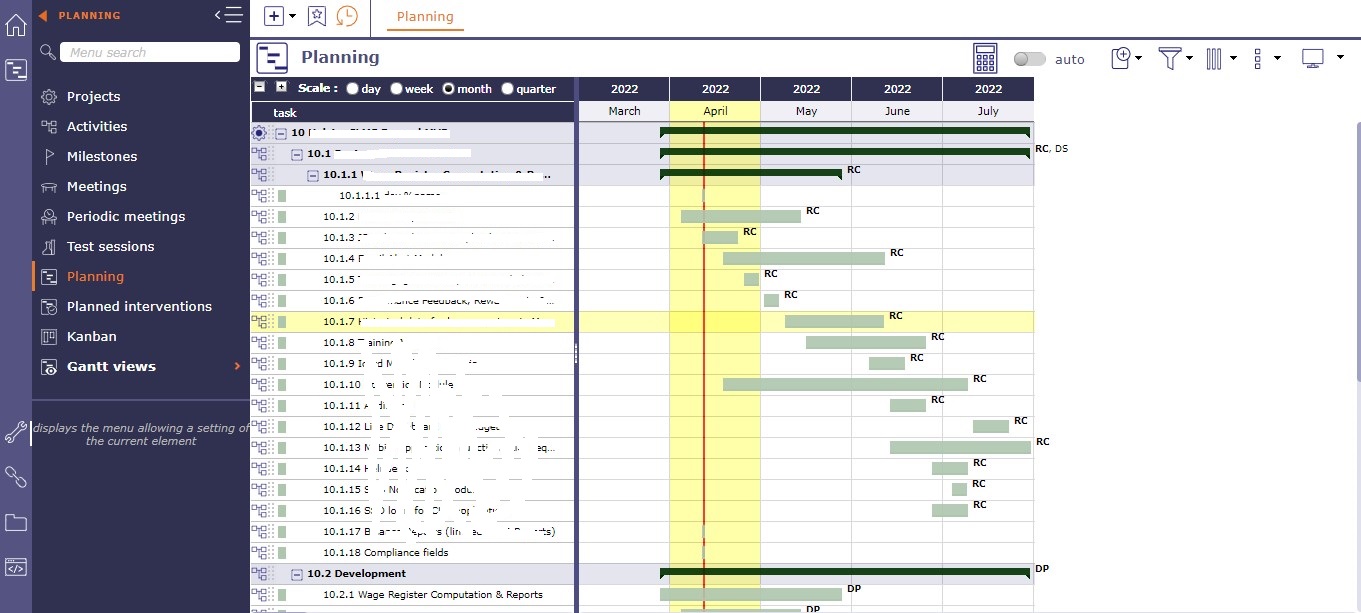Open the columns selector icon
Screen dimensions: 1361x613
click(1214, 58)
